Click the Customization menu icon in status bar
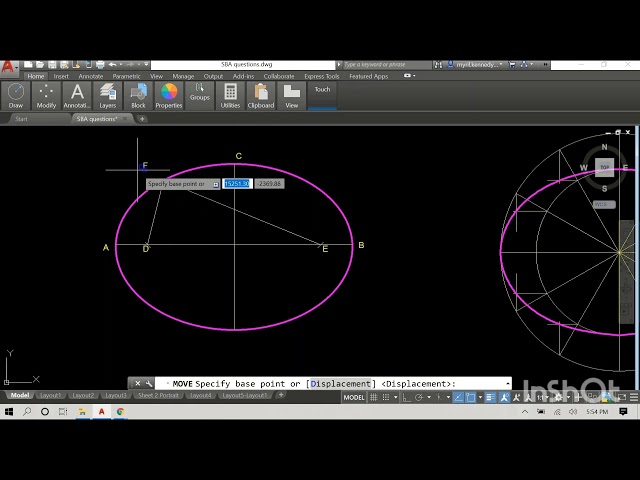This screenshot has width=640, height=480. coord(634,397)
